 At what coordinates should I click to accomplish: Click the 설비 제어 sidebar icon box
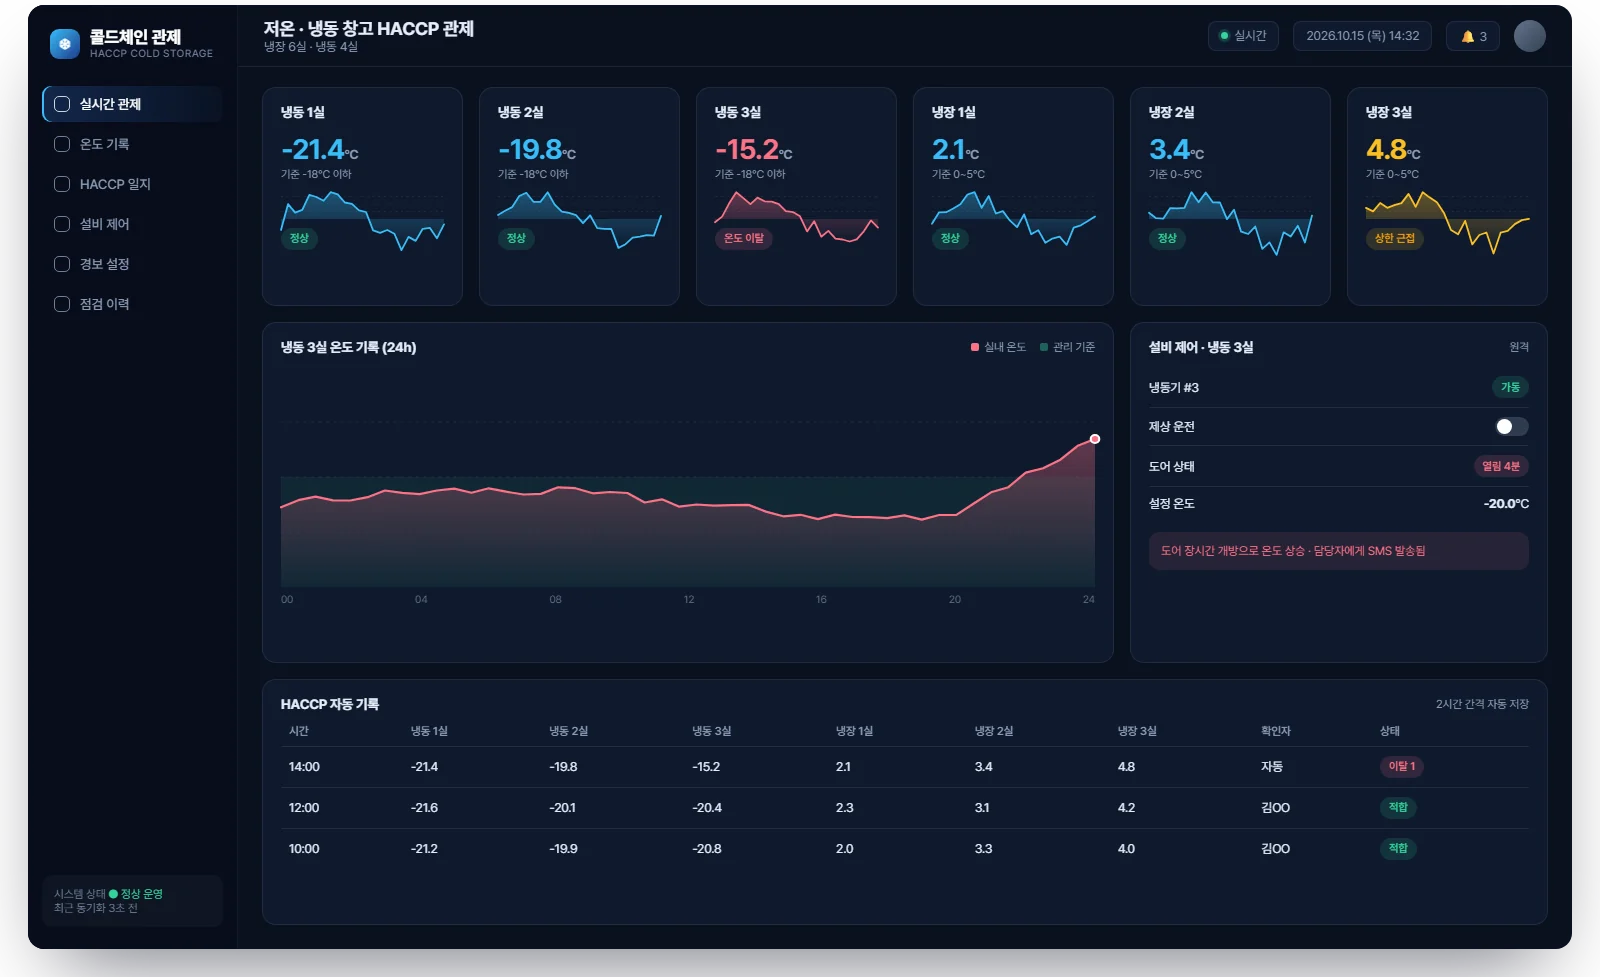(62, 224)
